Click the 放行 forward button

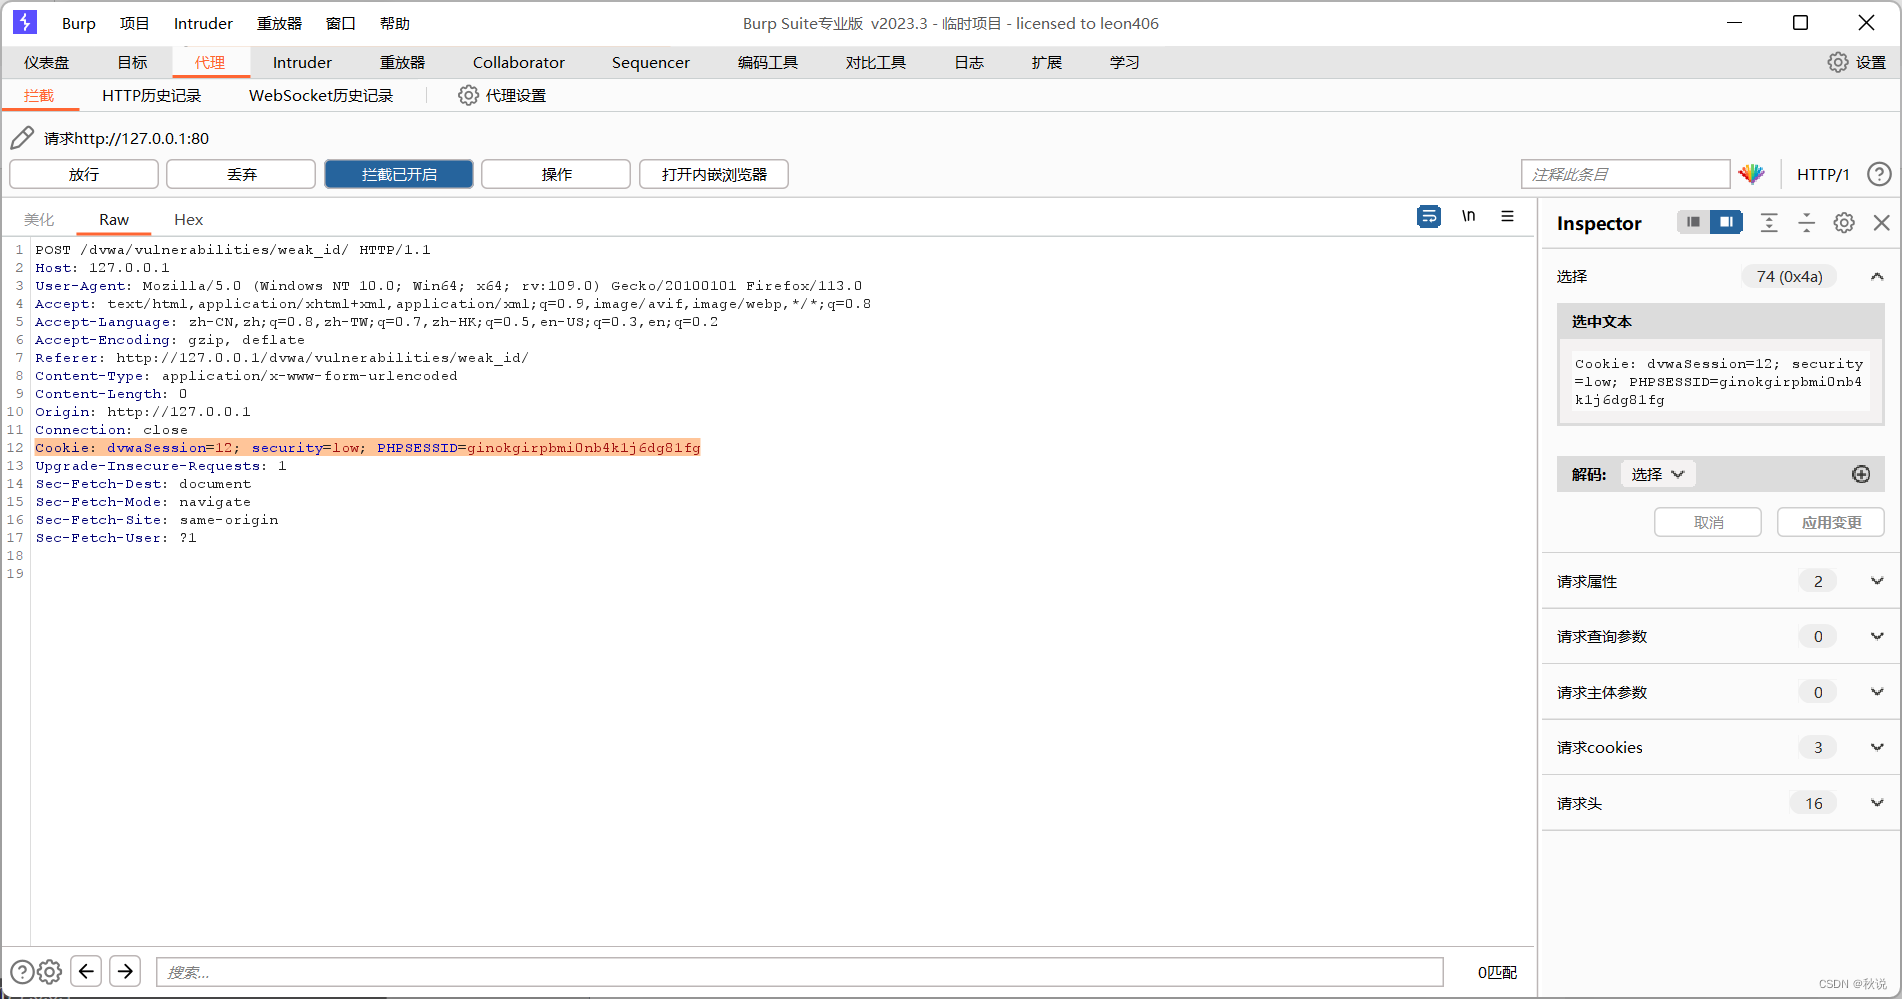pos(84,174)
